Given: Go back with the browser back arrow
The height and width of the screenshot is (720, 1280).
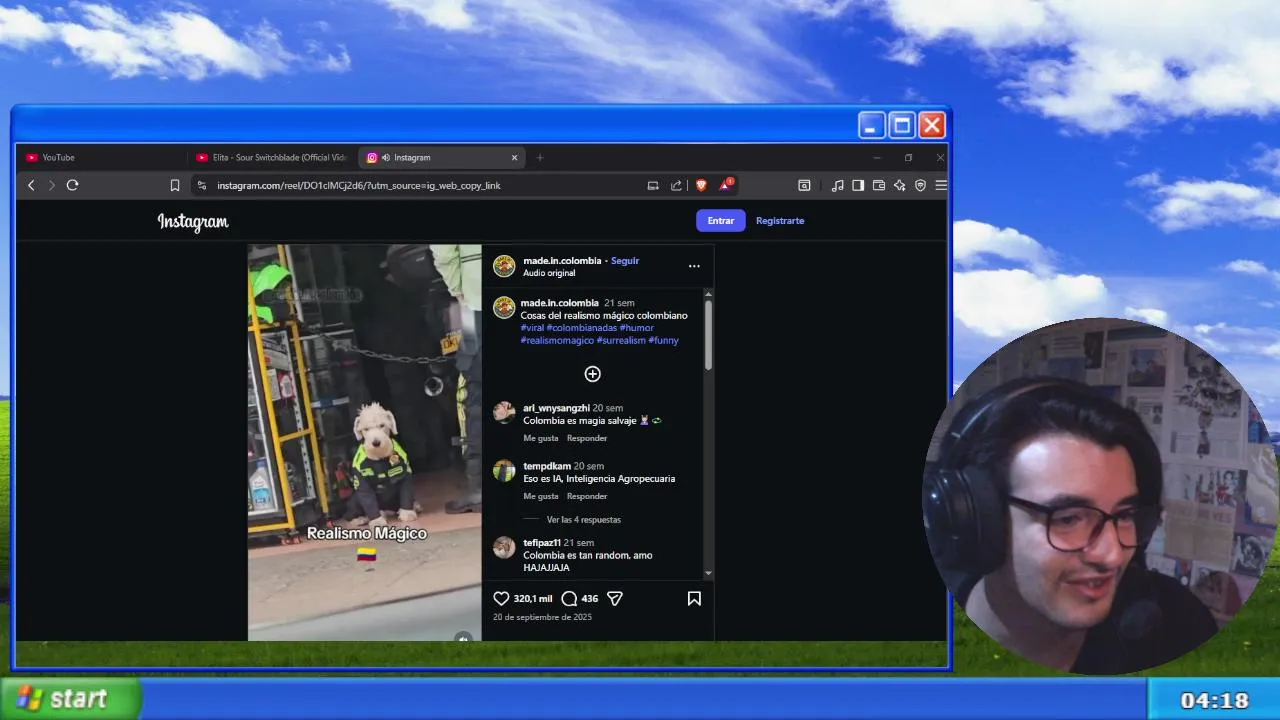Looking at the screenshot, I should tap(31, 185).
